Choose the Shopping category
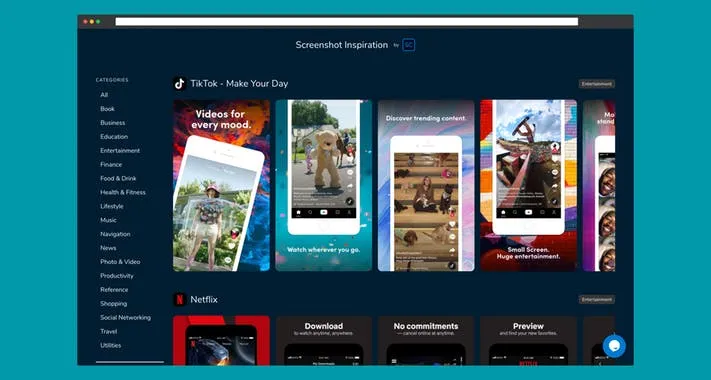This screenshot has height=380, width=711. coord(113,304)
